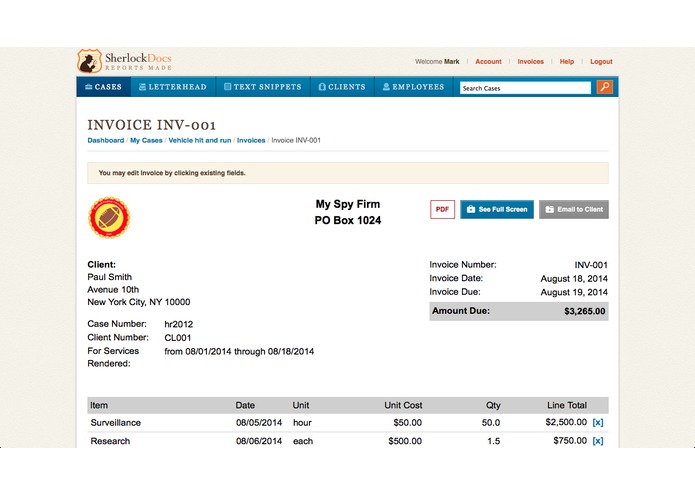Edit Research quantity 1.5
The height and width of the screenshot is (494, 695).
click(x=493, y=441)
